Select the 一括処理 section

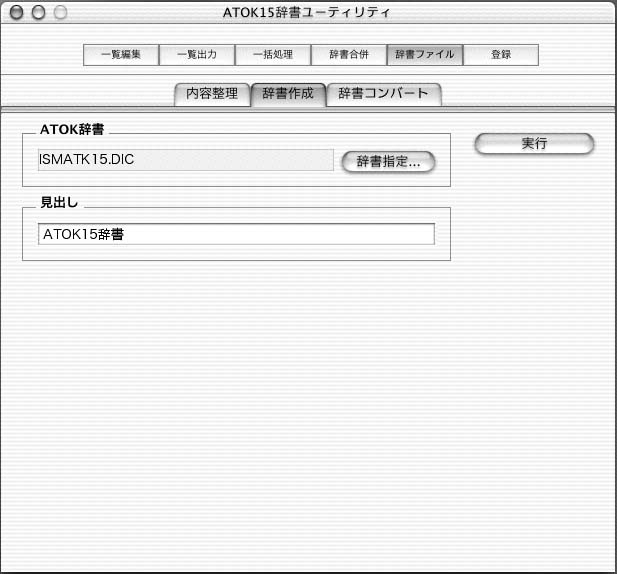[273, 55]
